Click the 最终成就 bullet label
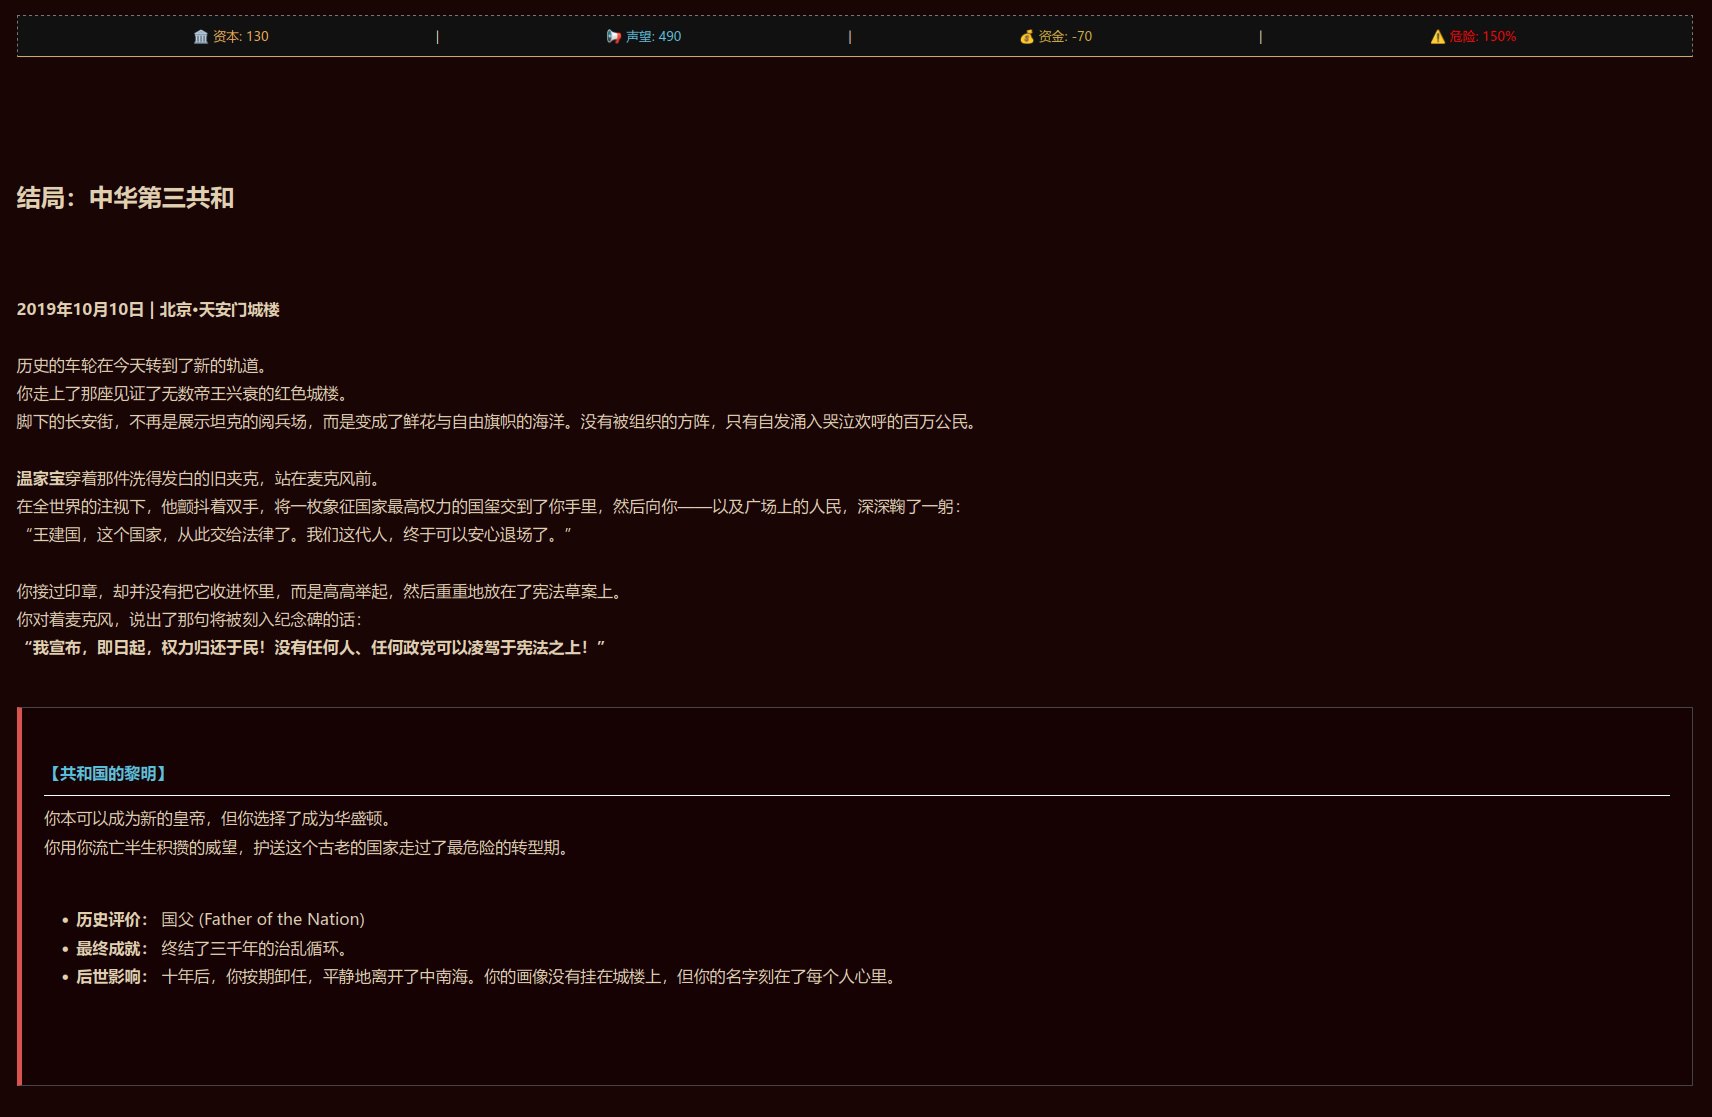 click(111, 949)
